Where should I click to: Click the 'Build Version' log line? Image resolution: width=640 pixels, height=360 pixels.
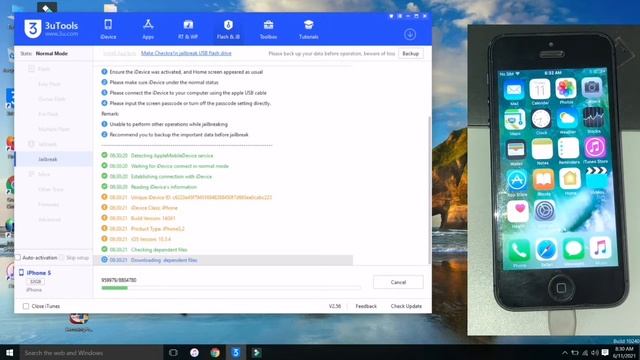pyautogui.click(x=138, y=218)
